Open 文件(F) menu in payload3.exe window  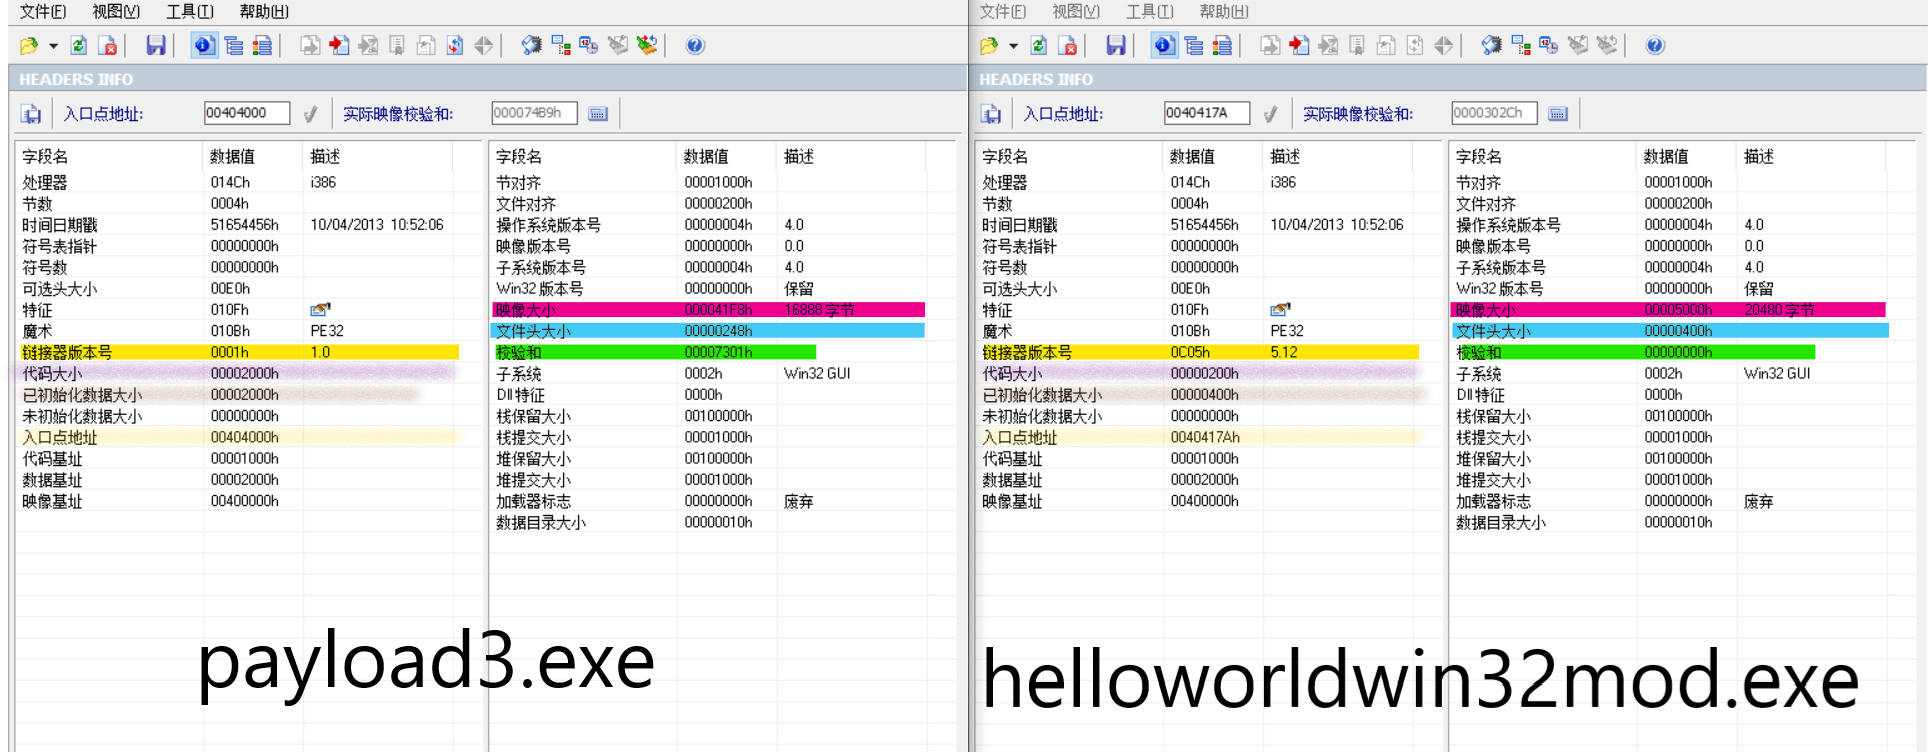pyautogui.click(x=43, y=12)
